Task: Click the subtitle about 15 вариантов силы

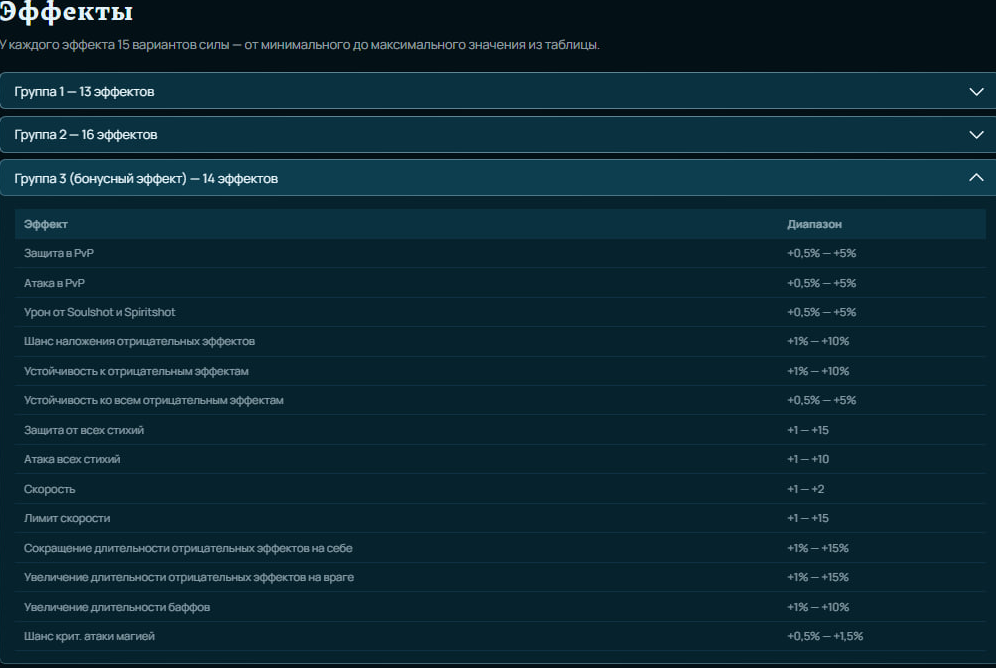Action: [300, 45]
